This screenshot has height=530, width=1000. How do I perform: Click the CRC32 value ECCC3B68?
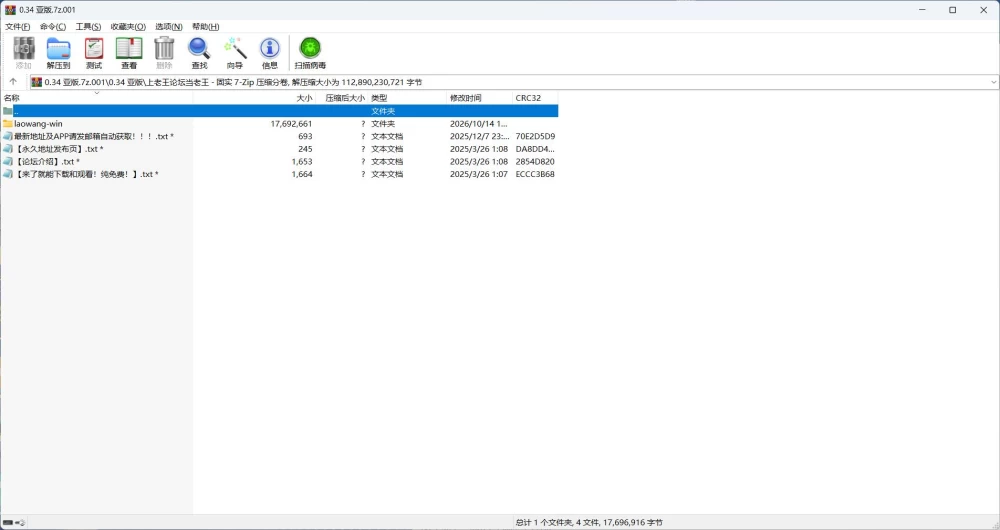click(x=535, y=174)
